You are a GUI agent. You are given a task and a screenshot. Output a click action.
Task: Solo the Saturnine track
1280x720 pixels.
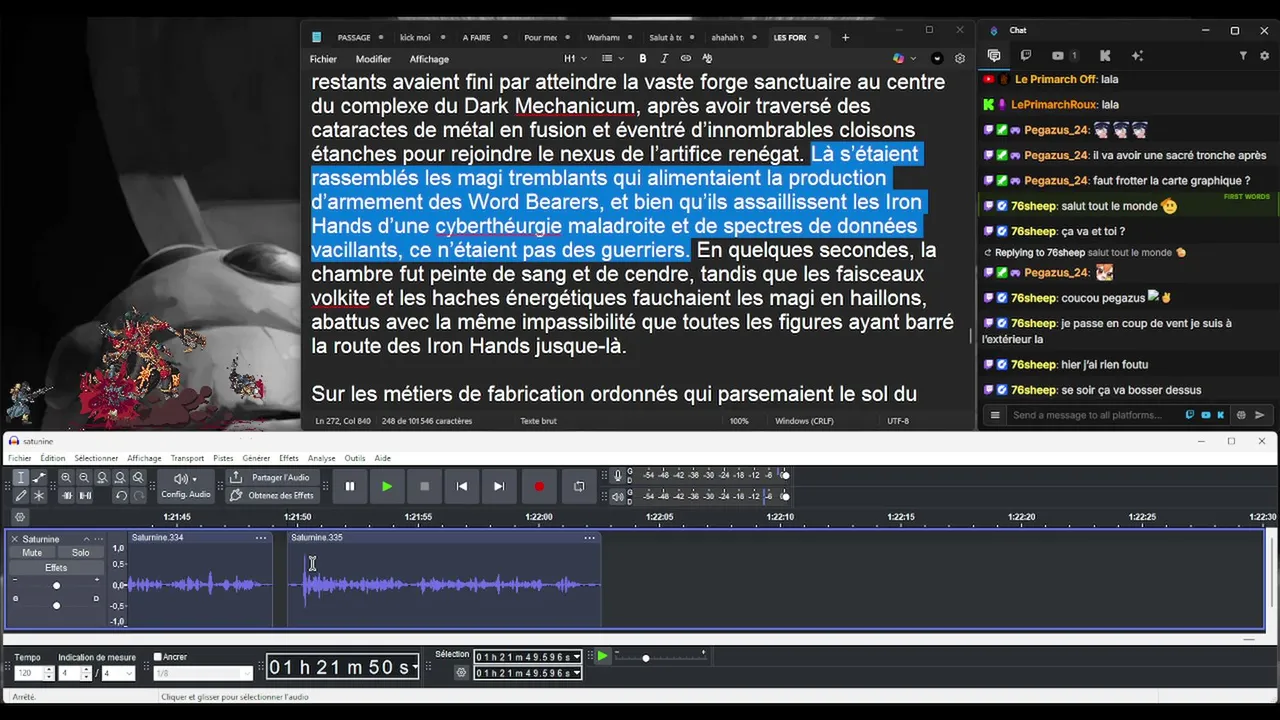pyautogui.click(x=80, y=553)
